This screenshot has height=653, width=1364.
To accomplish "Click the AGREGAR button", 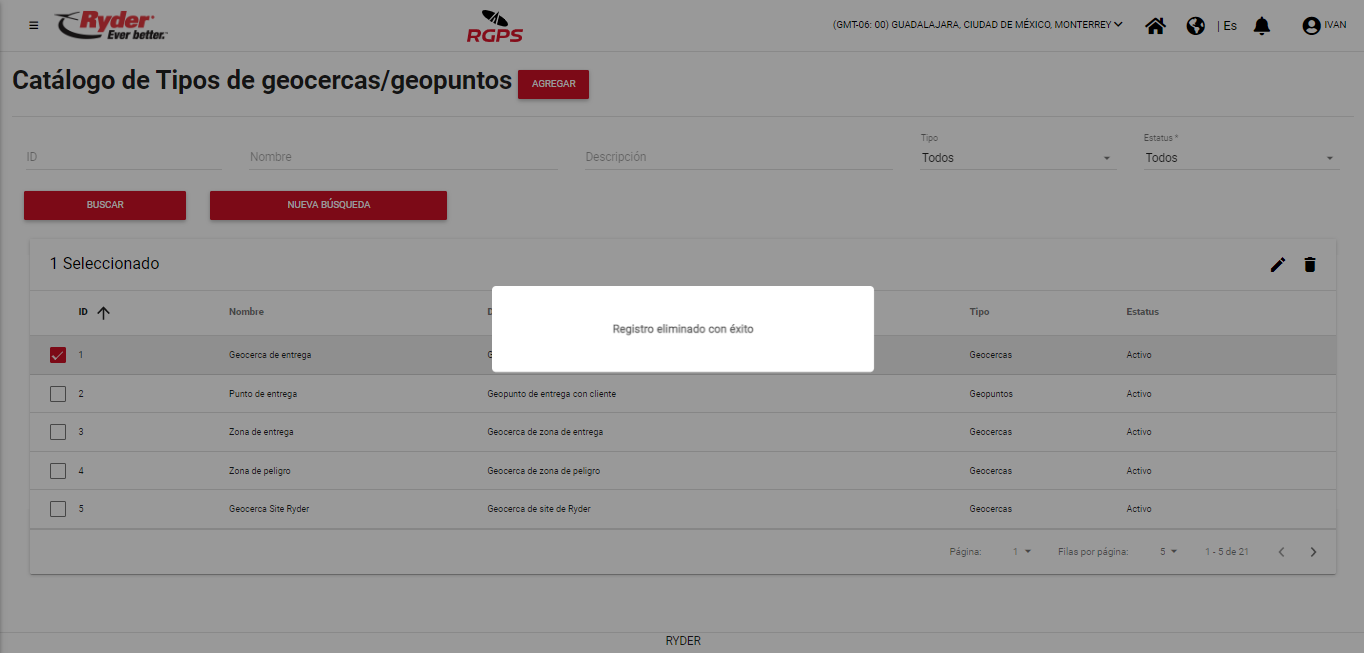I will [553, 84].
